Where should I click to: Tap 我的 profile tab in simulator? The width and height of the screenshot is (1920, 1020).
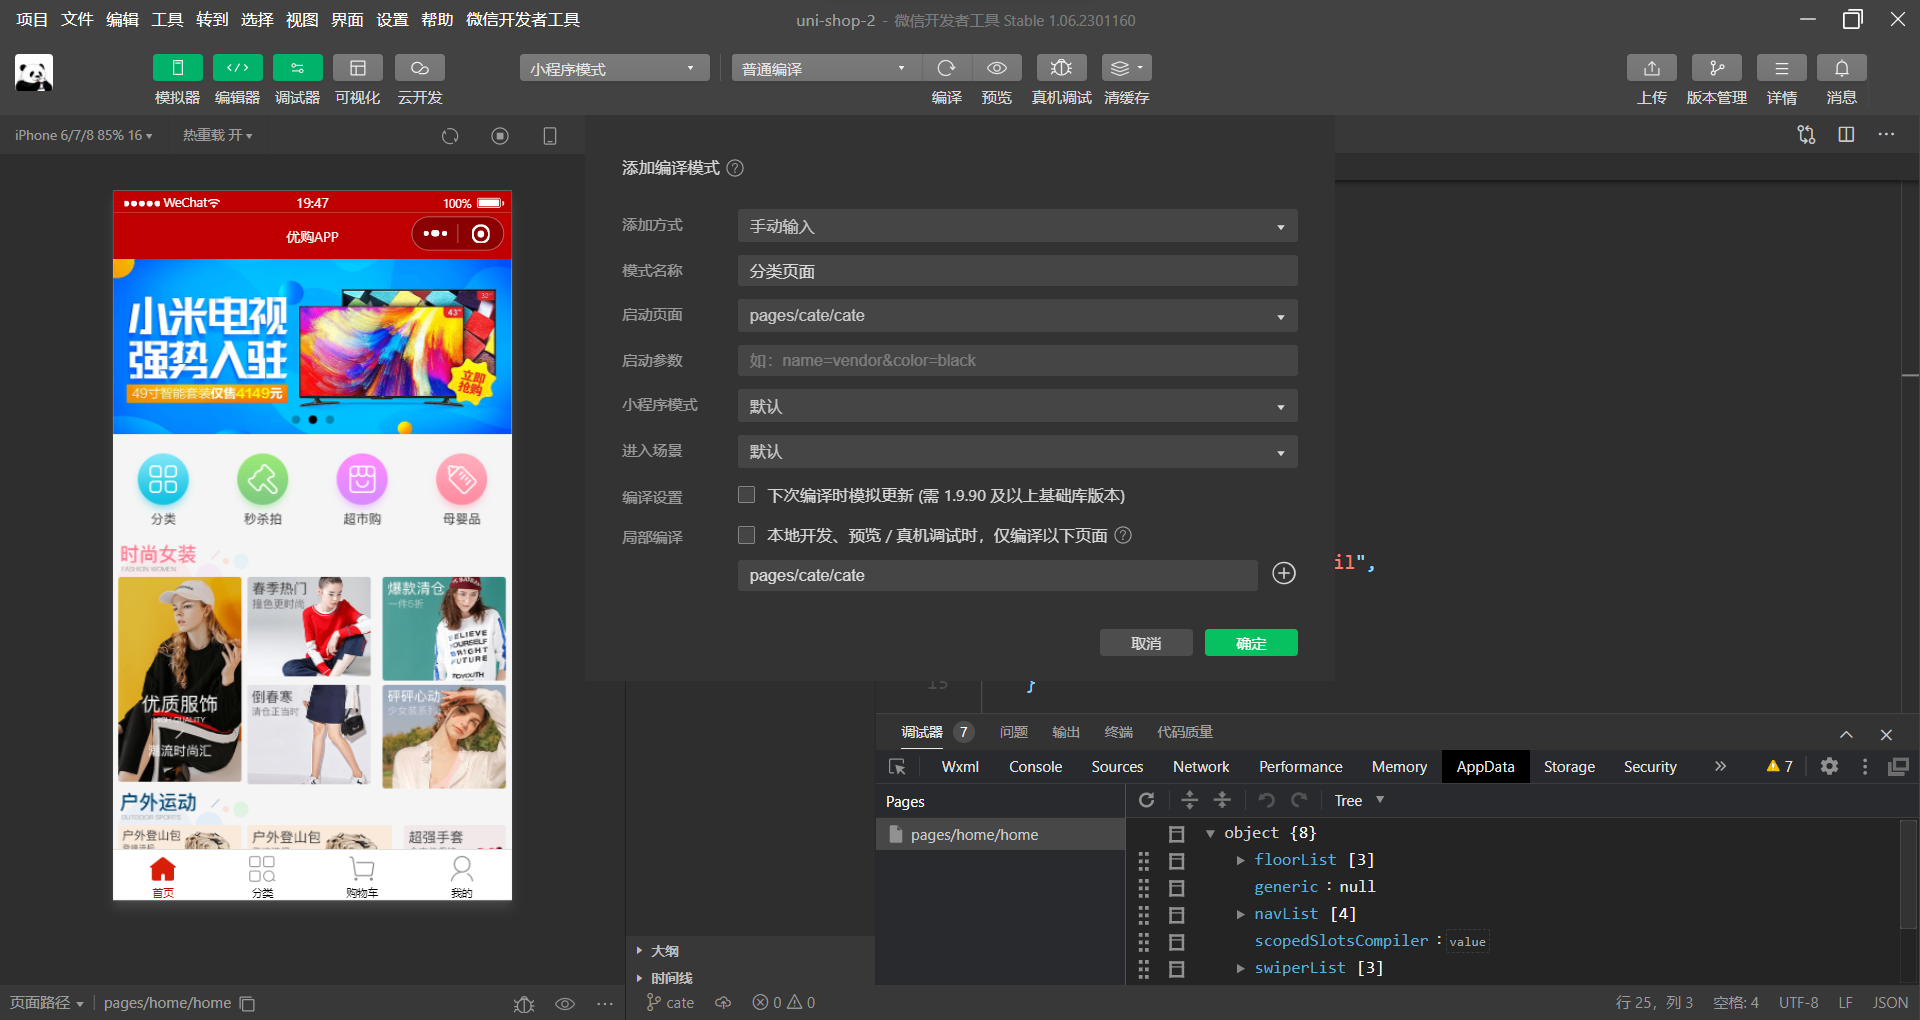coord(462,877)
